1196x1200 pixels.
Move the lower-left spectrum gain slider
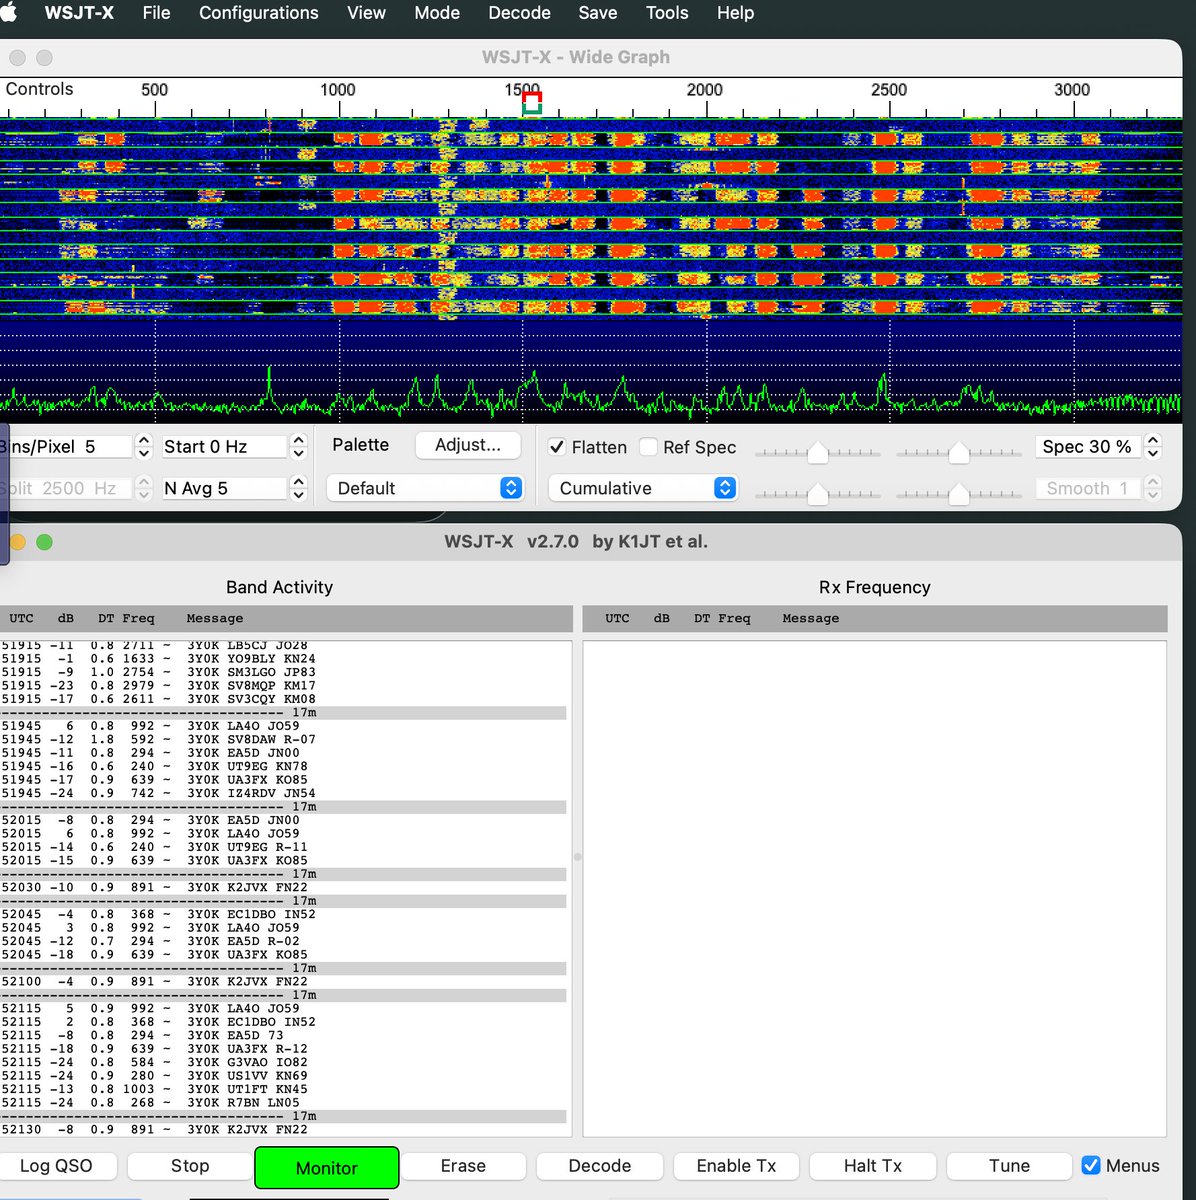817,493
